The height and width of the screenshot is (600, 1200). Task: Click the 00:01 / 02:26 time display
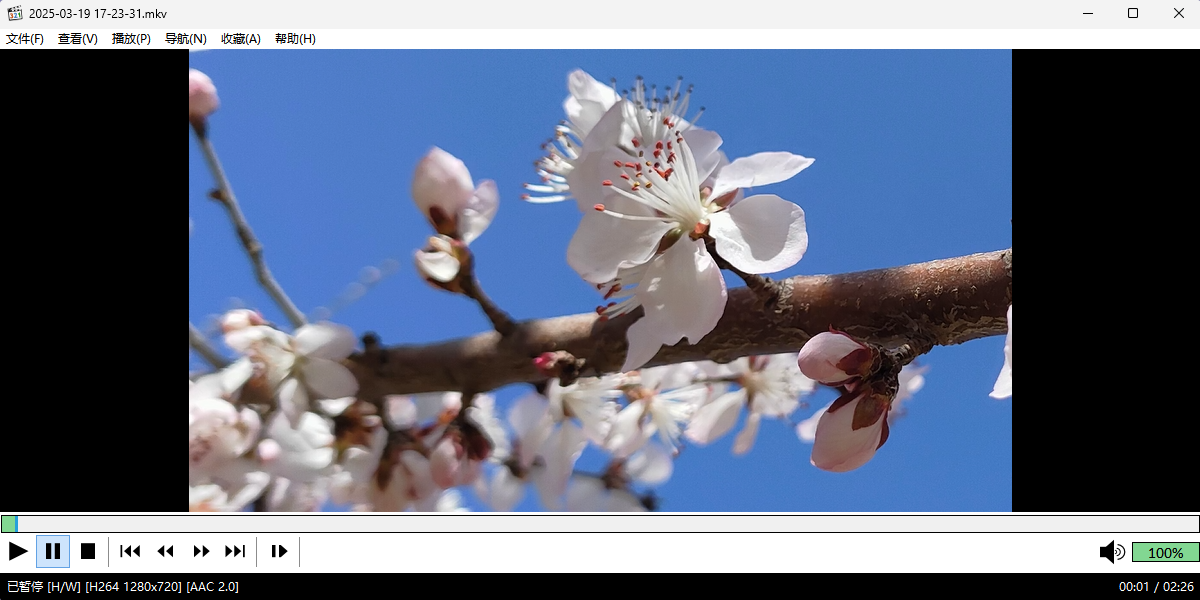1155,587
